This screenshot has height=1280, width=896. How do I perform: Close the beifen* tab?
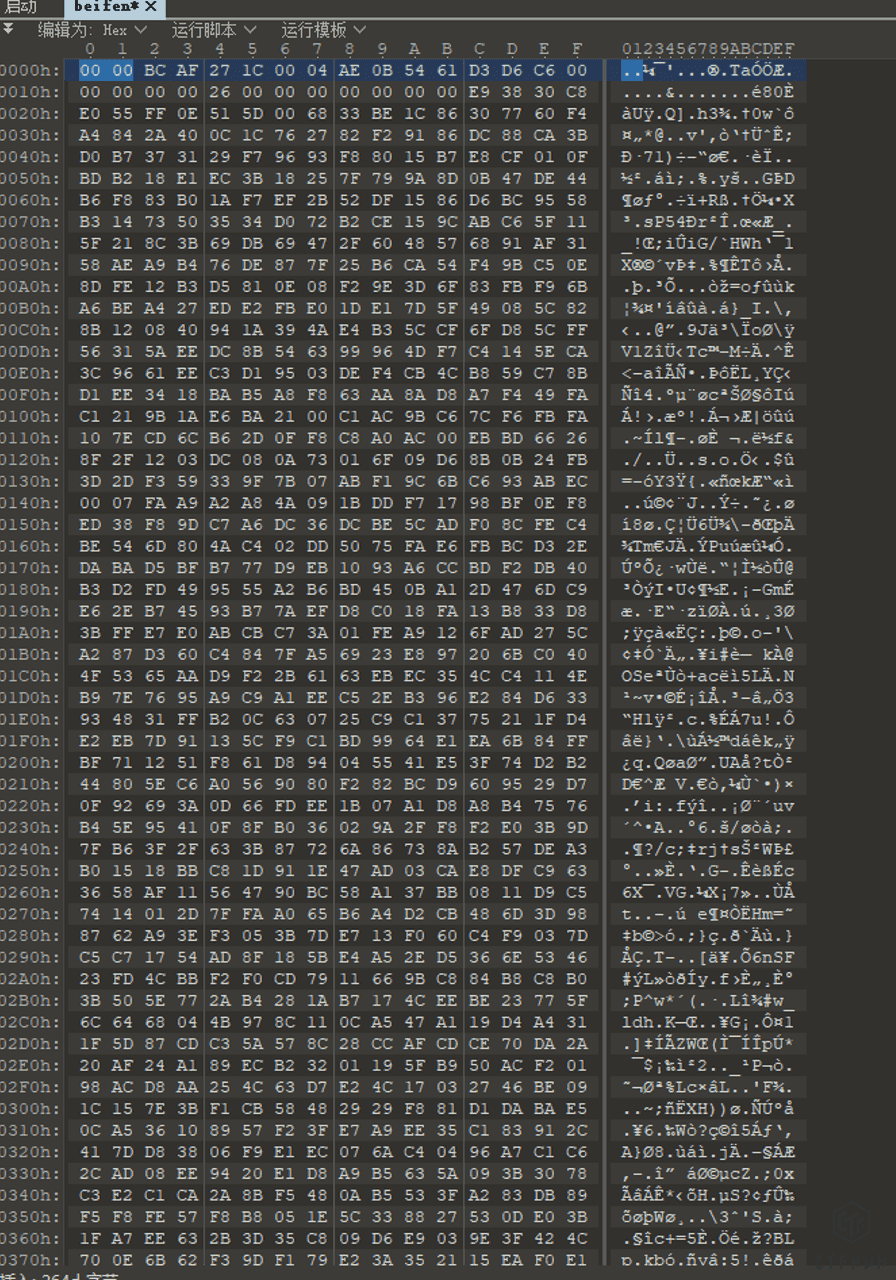tap(151, 7)
